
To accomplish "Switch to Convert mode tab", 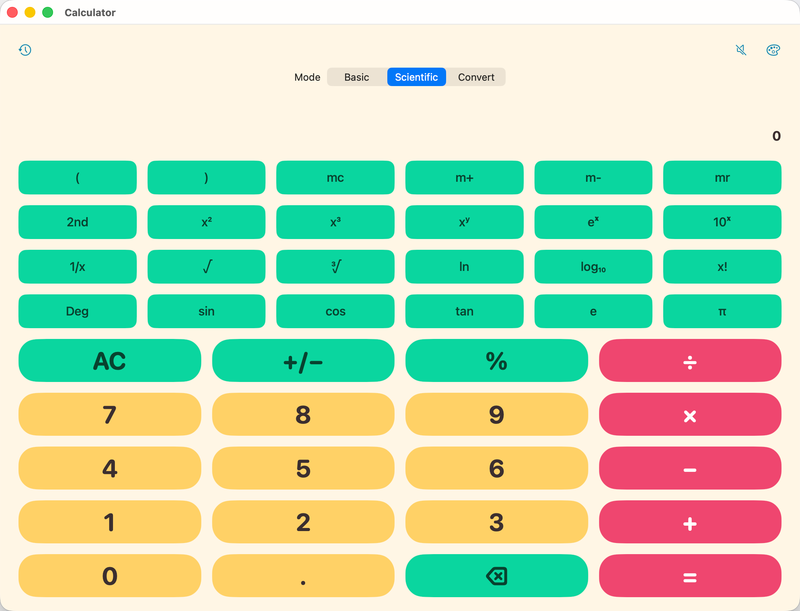I will click(476, 77).
